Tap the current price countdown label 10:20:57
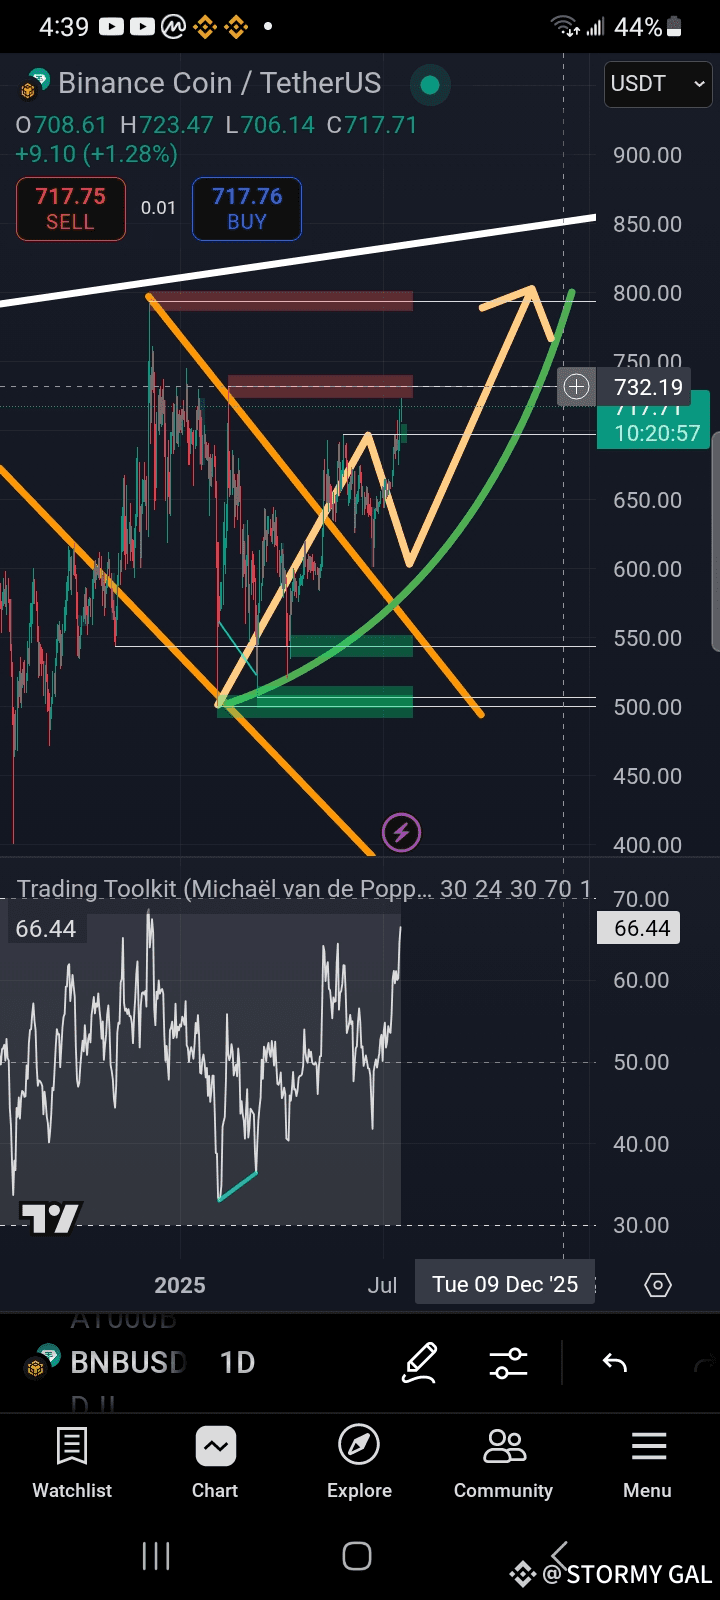Image resolution: width=720 pixels, height=1600 pixels. pyautogui.click(x=656, y=434)
